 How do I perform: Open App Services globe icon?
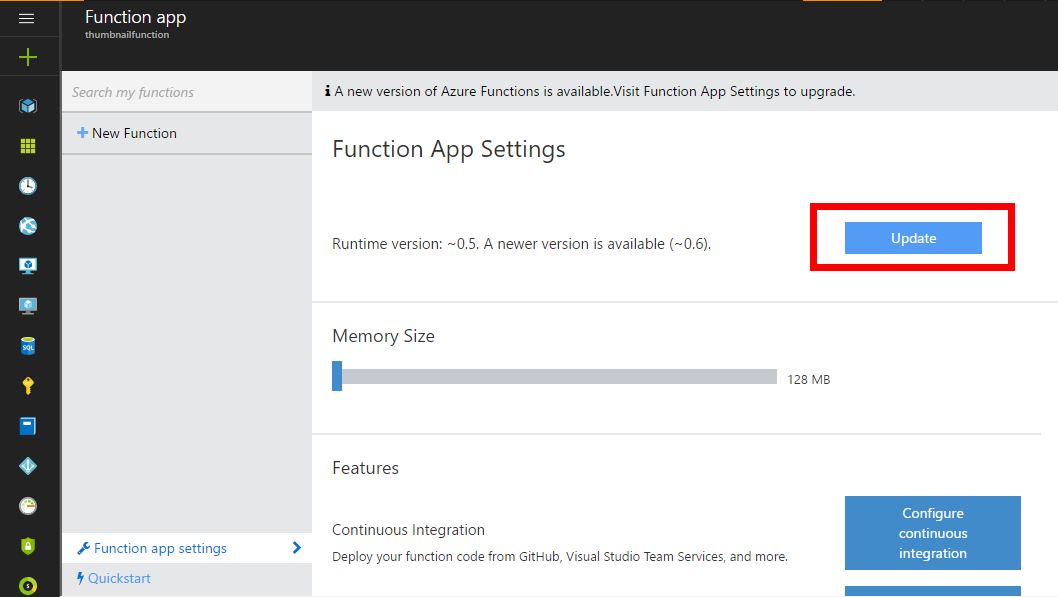pos(28,226)
